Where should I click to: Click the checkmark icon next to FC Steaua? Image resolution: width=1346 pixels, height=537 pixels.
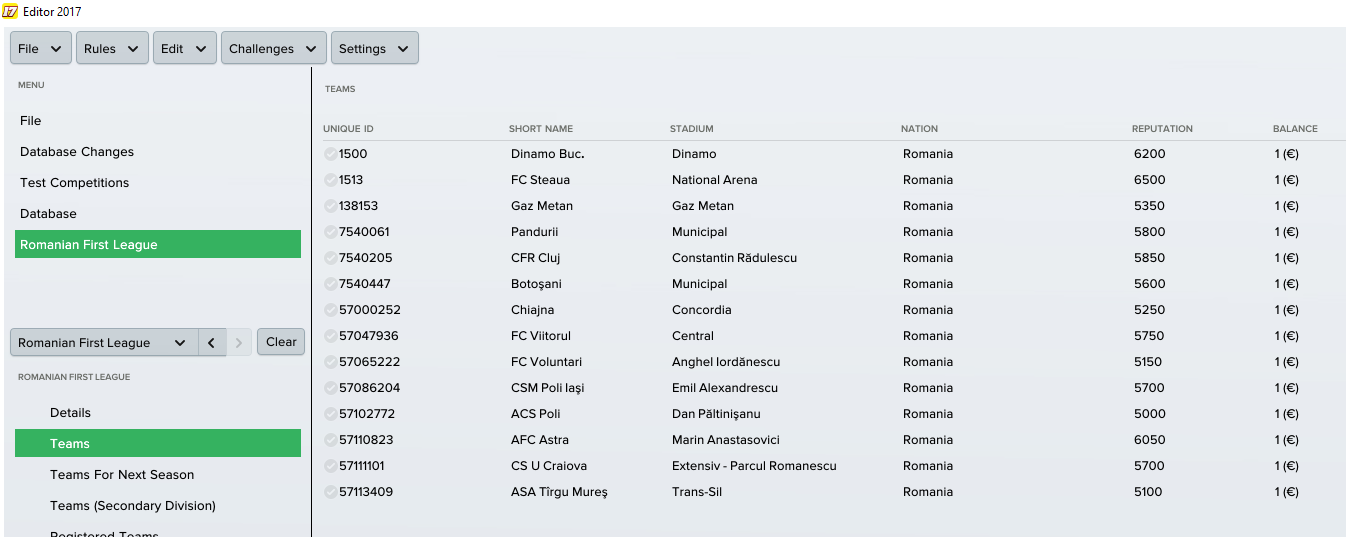331,180
